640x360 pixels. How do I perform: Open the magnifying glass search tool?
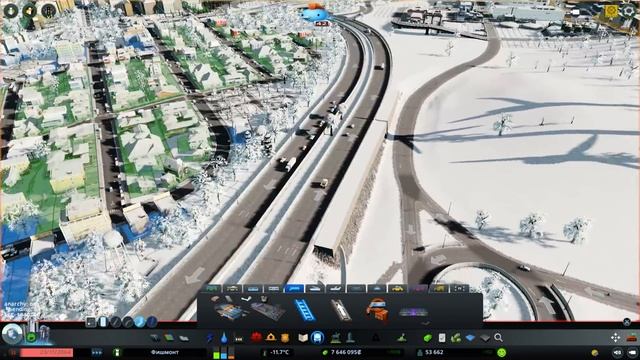click(498, 338)
